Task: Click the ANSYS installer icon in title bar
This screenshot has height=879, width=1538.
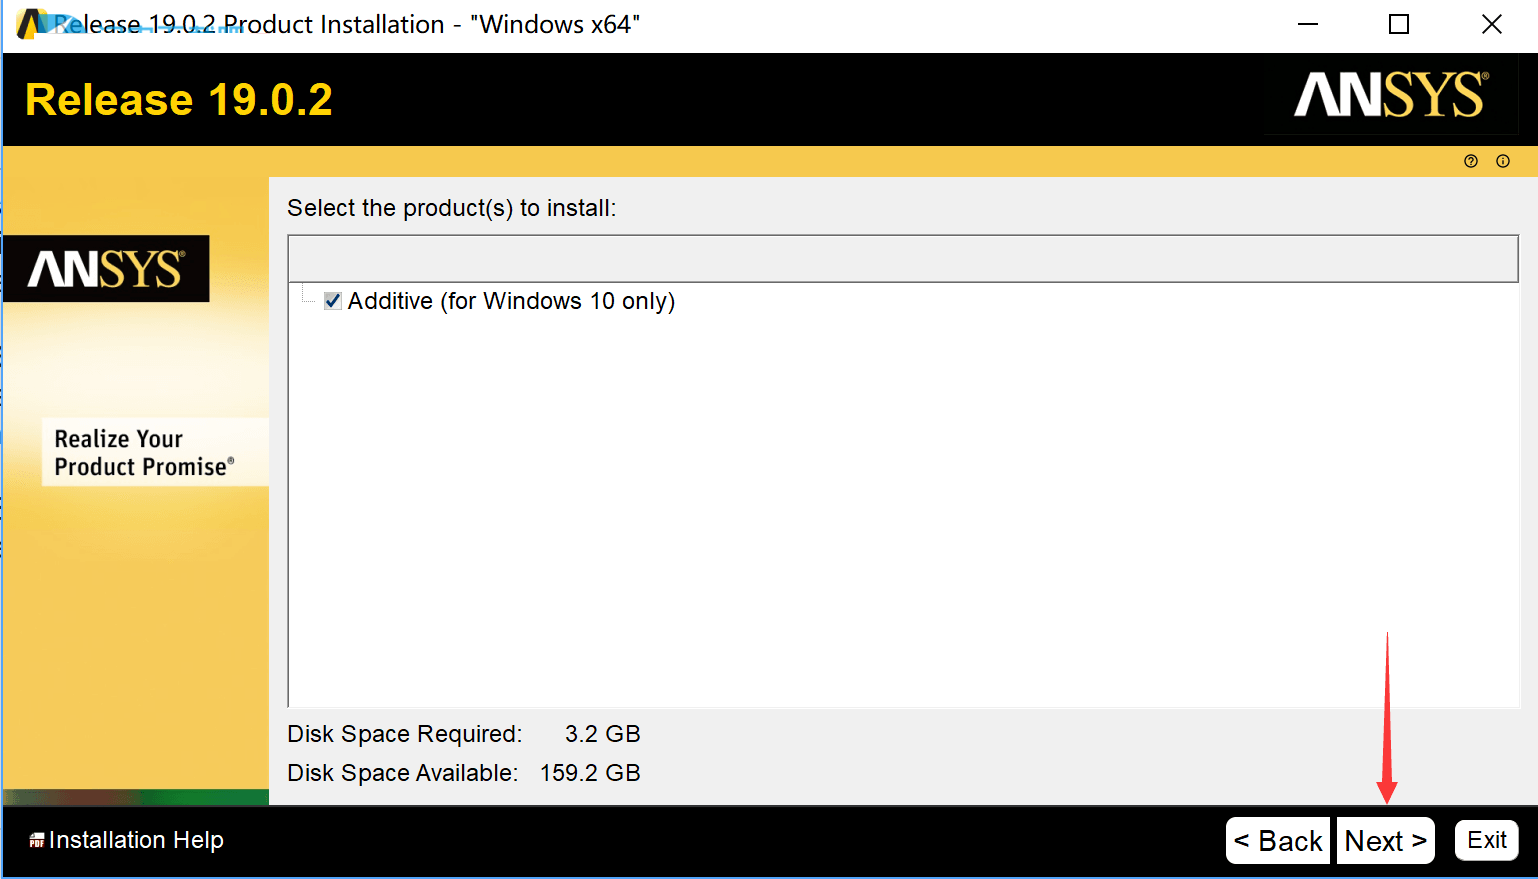Action: click(30, 24)
